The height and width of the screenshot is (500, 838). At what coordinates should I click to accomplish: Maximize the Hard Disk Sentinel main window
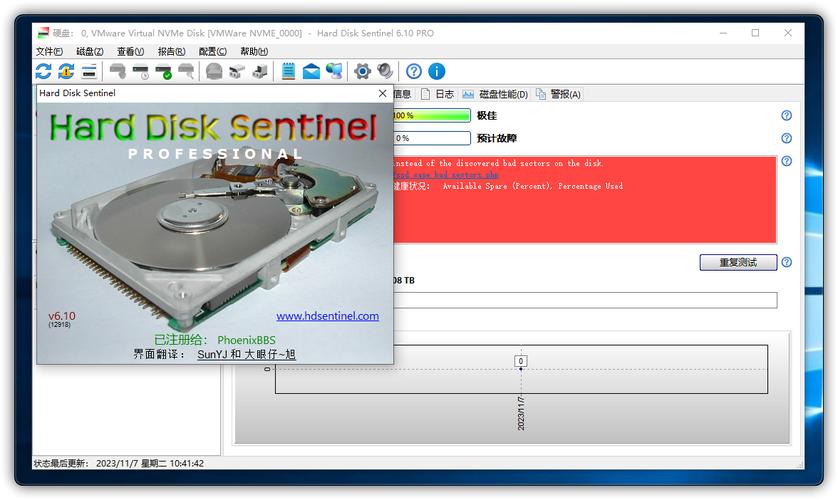[x=755, y=33]
